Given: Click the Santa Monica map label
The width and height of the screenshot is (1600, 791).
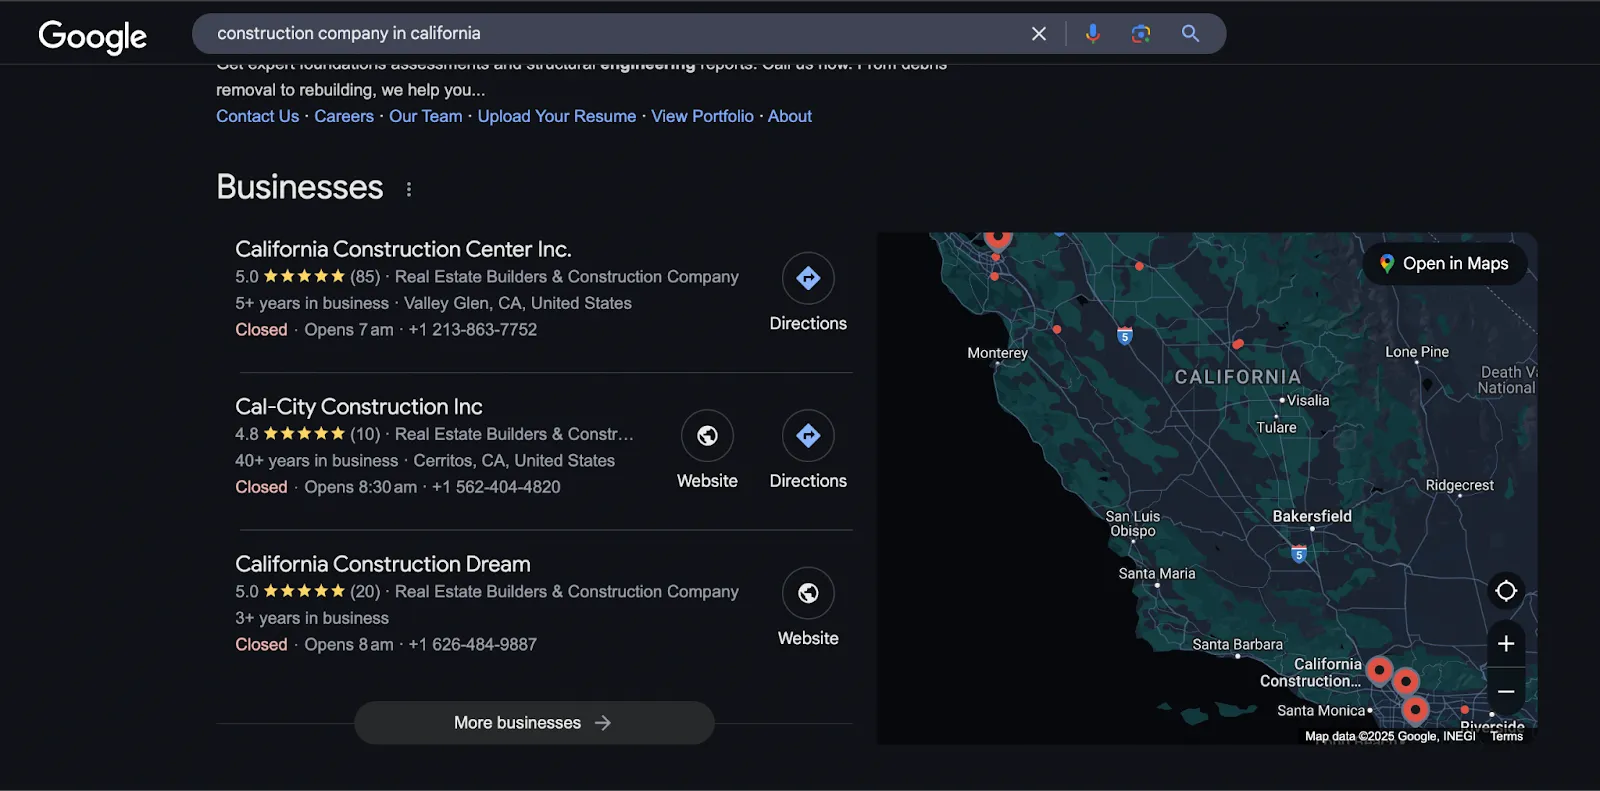Looking at the screenshot, I should point(1321,711).
